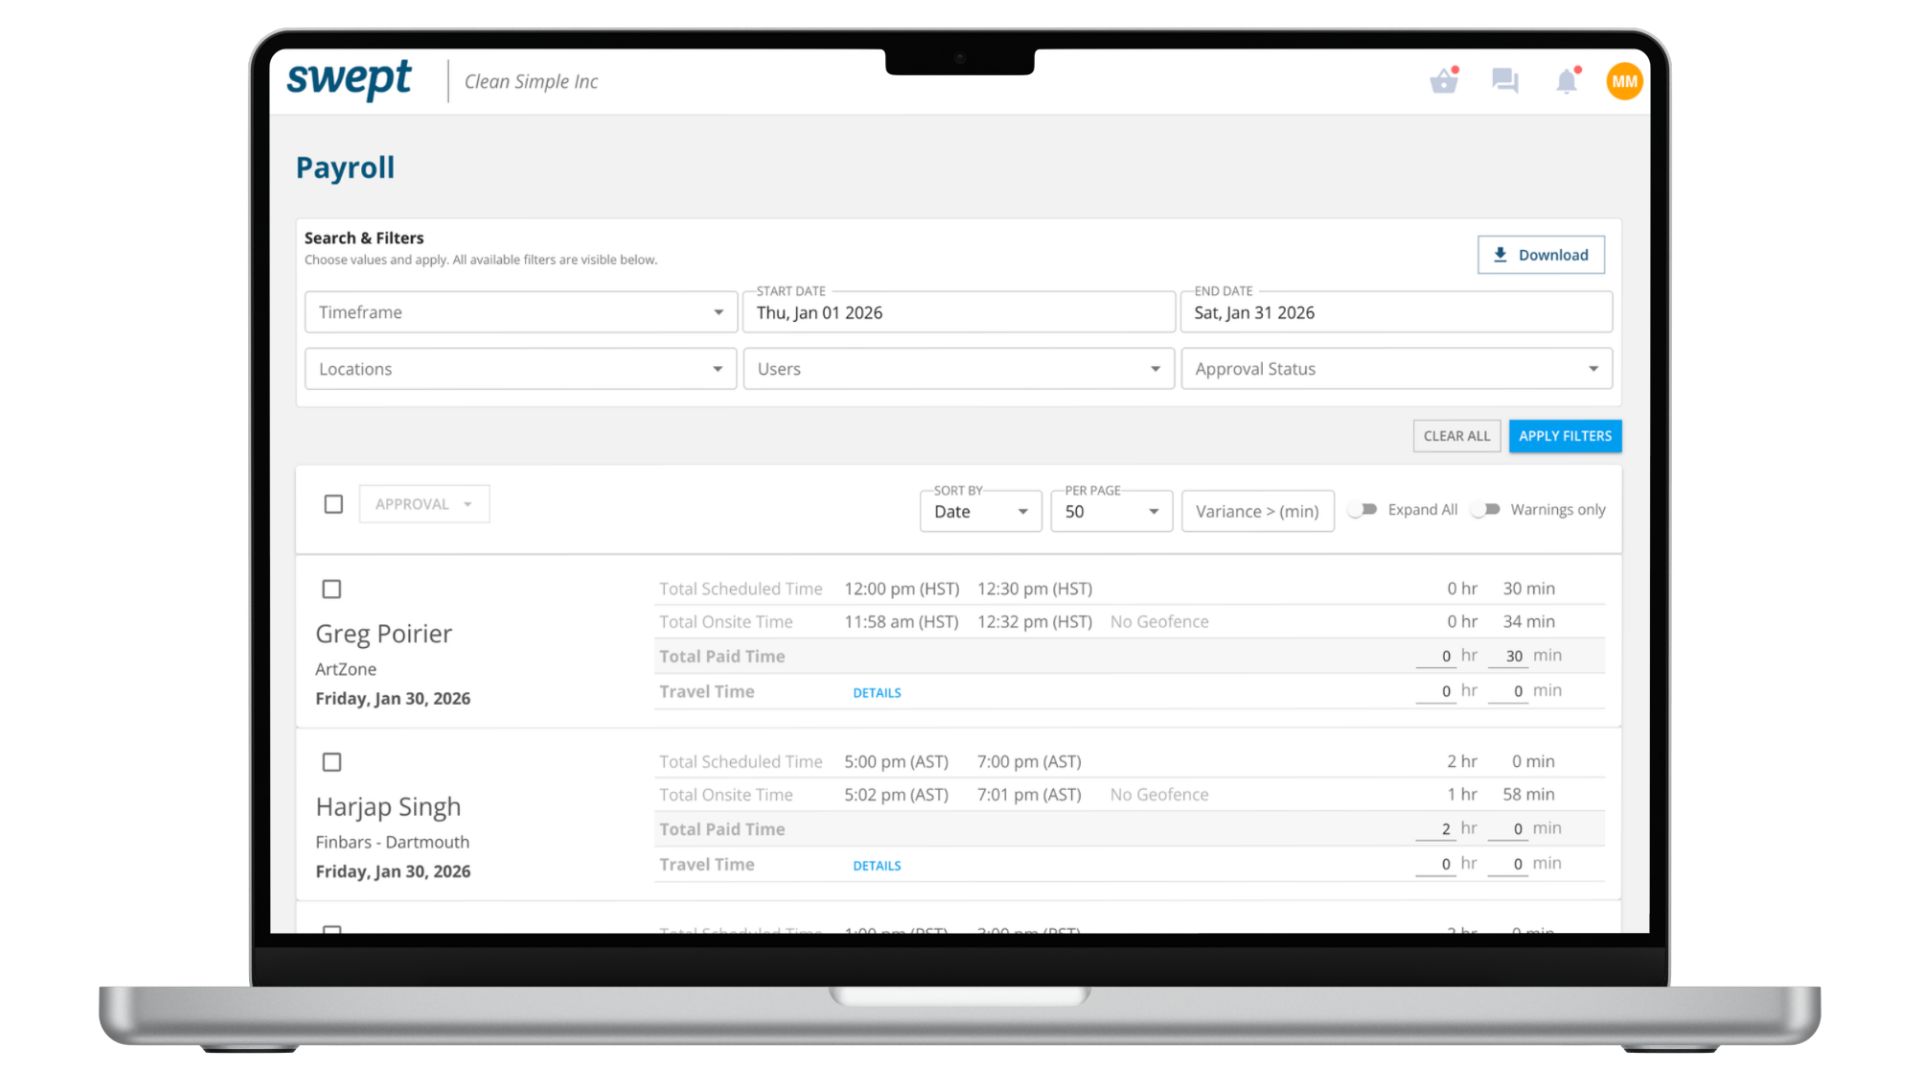Click the Apply Filters button
This screenshot has height=1080, width=1920.
(x=1565, y=436)
